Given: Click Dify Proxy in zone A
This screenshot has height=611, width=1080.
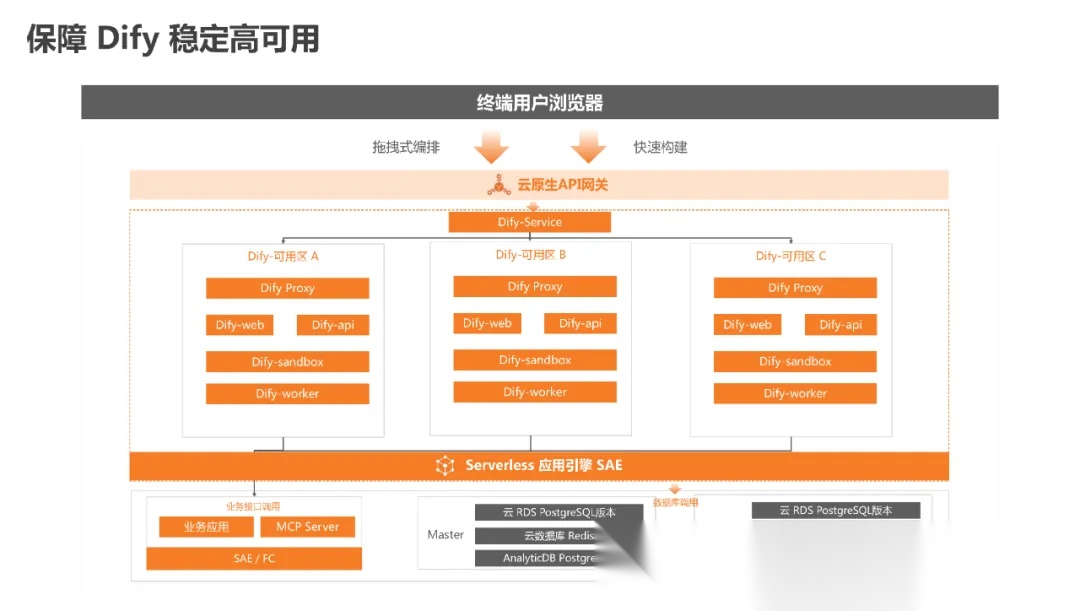Looking at the screenshot, I should [287, 288].
